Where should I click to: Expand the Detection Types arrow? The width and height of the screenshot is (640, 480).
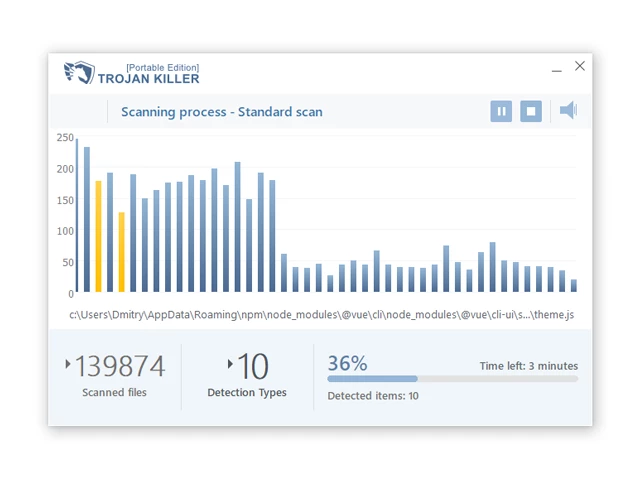tap(230, 364)
